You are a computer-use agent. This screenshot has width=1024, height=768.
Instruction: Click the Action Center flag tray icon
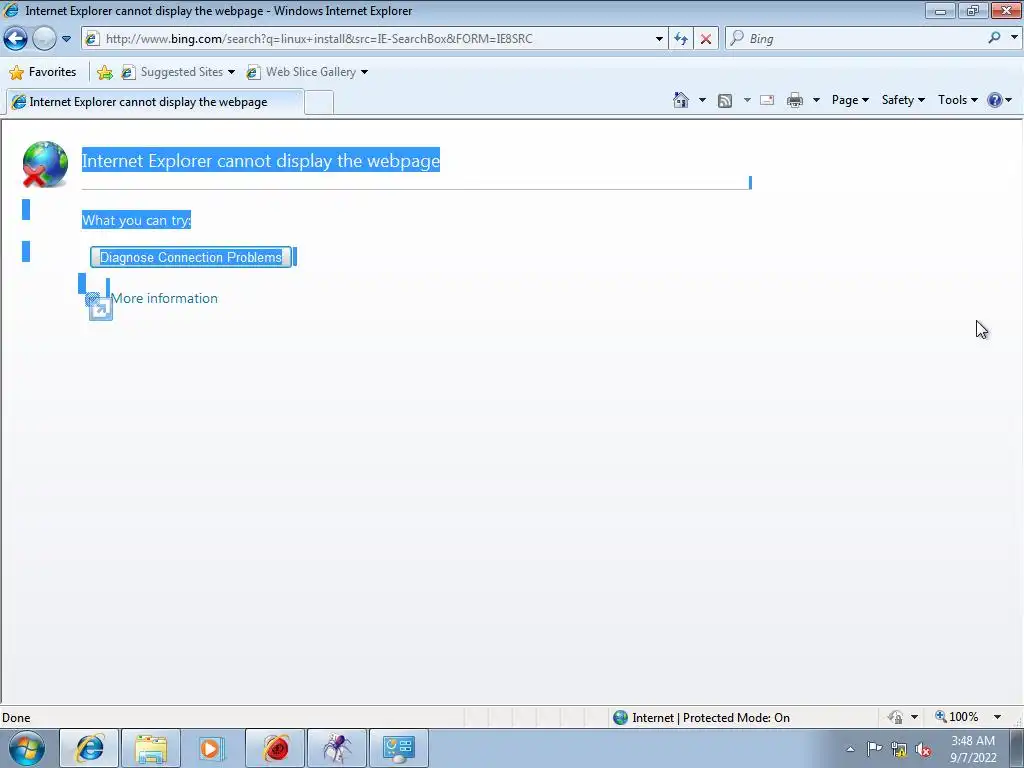tap(874, 749)
